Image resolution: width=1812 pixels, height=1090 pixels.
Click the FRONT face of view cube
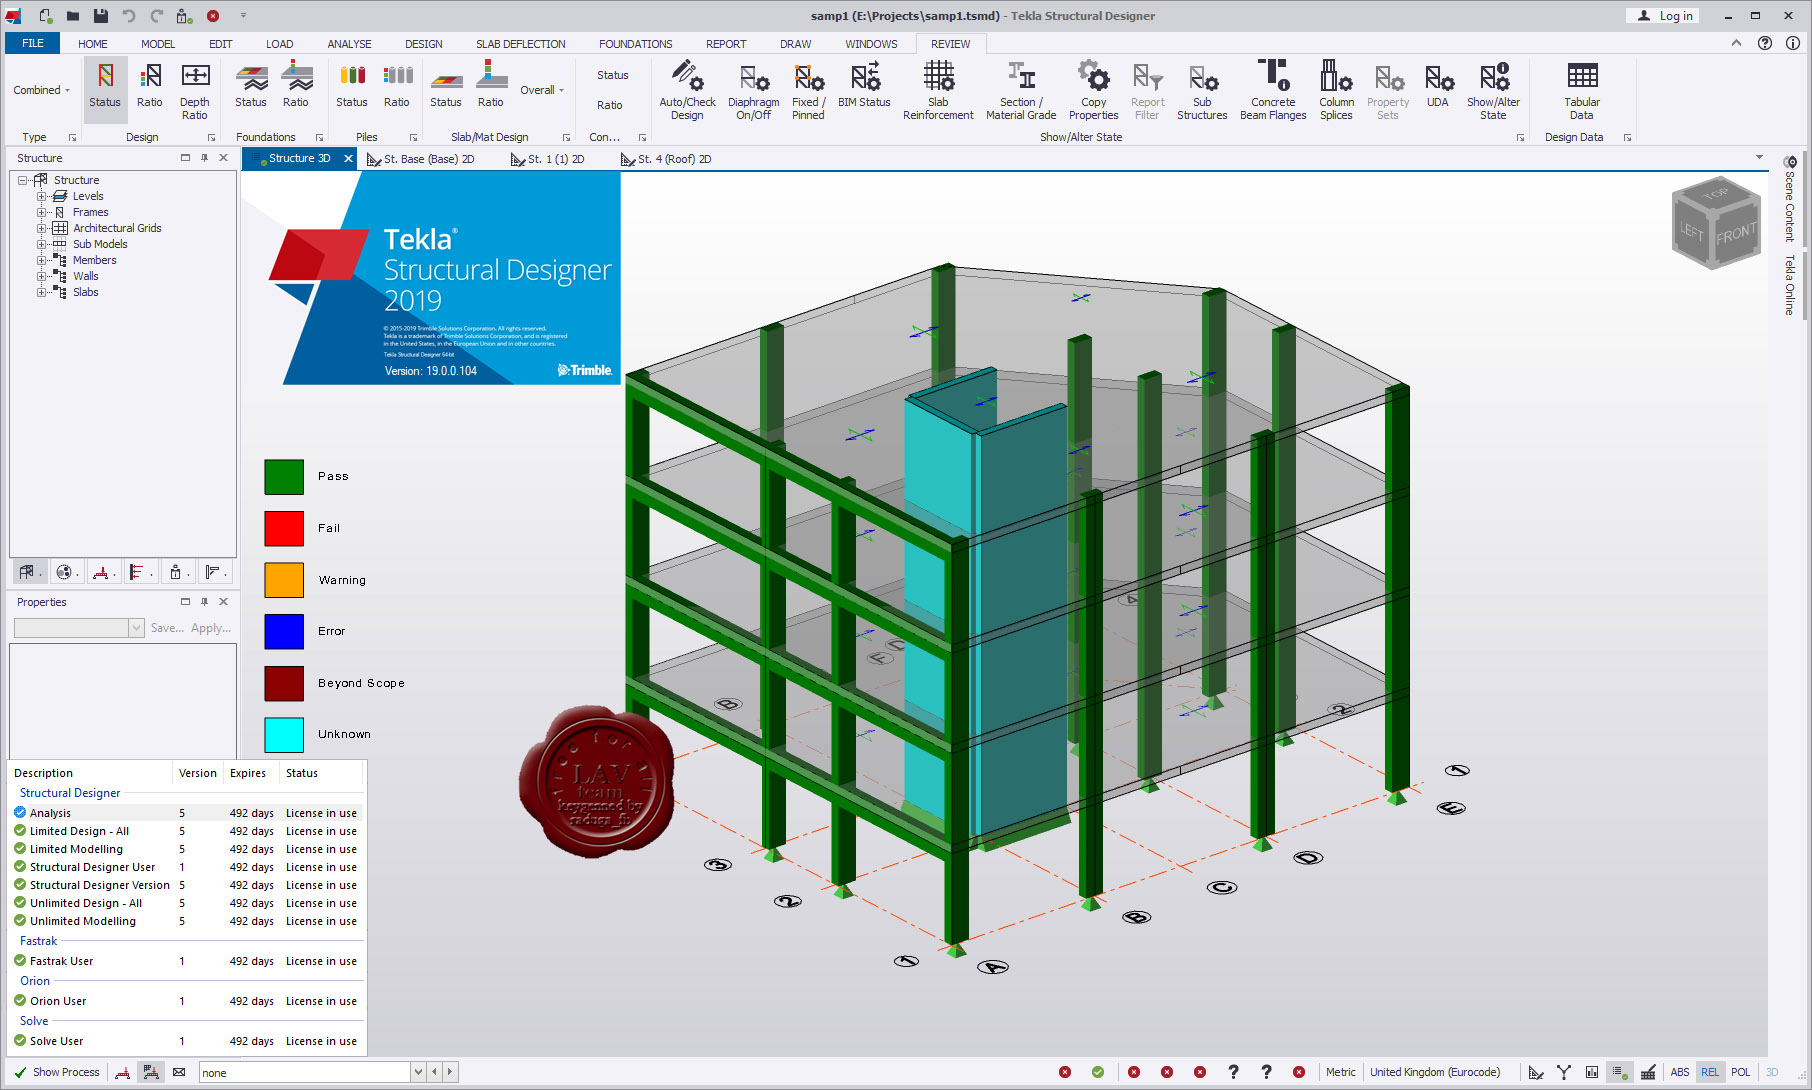pyautogui.click(x=1736, y=235)
